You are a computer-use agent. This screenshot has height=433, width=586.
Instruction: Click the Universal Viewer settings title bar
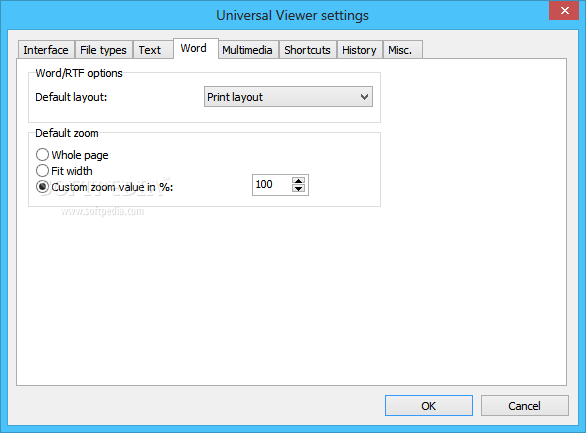coord(292,15)
